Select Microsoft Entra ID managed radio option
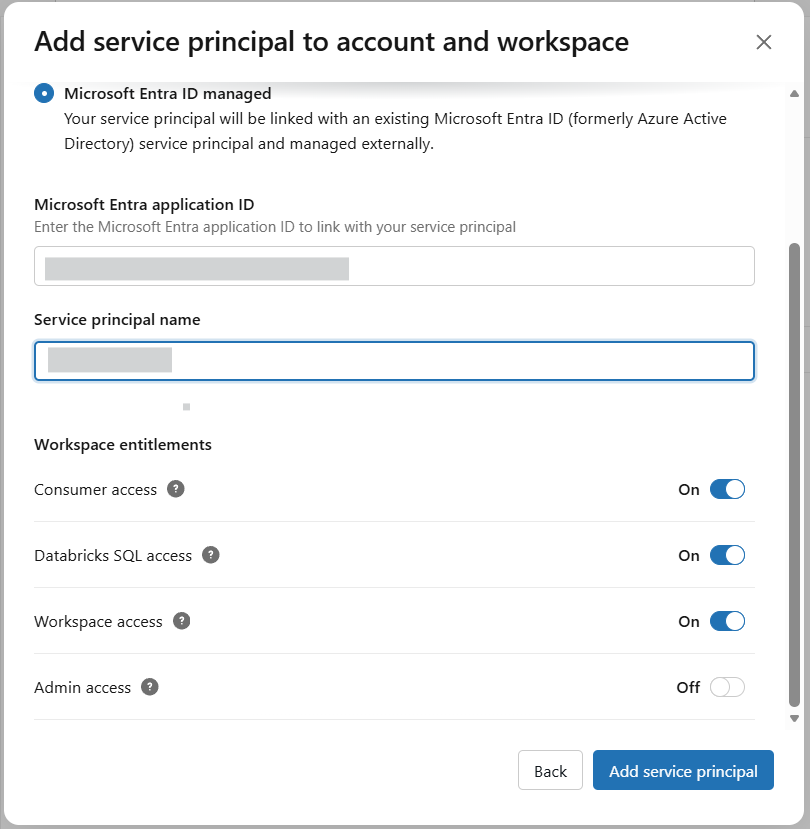Image resolution: width=810 pixels, height=829 pixels. 44,94
